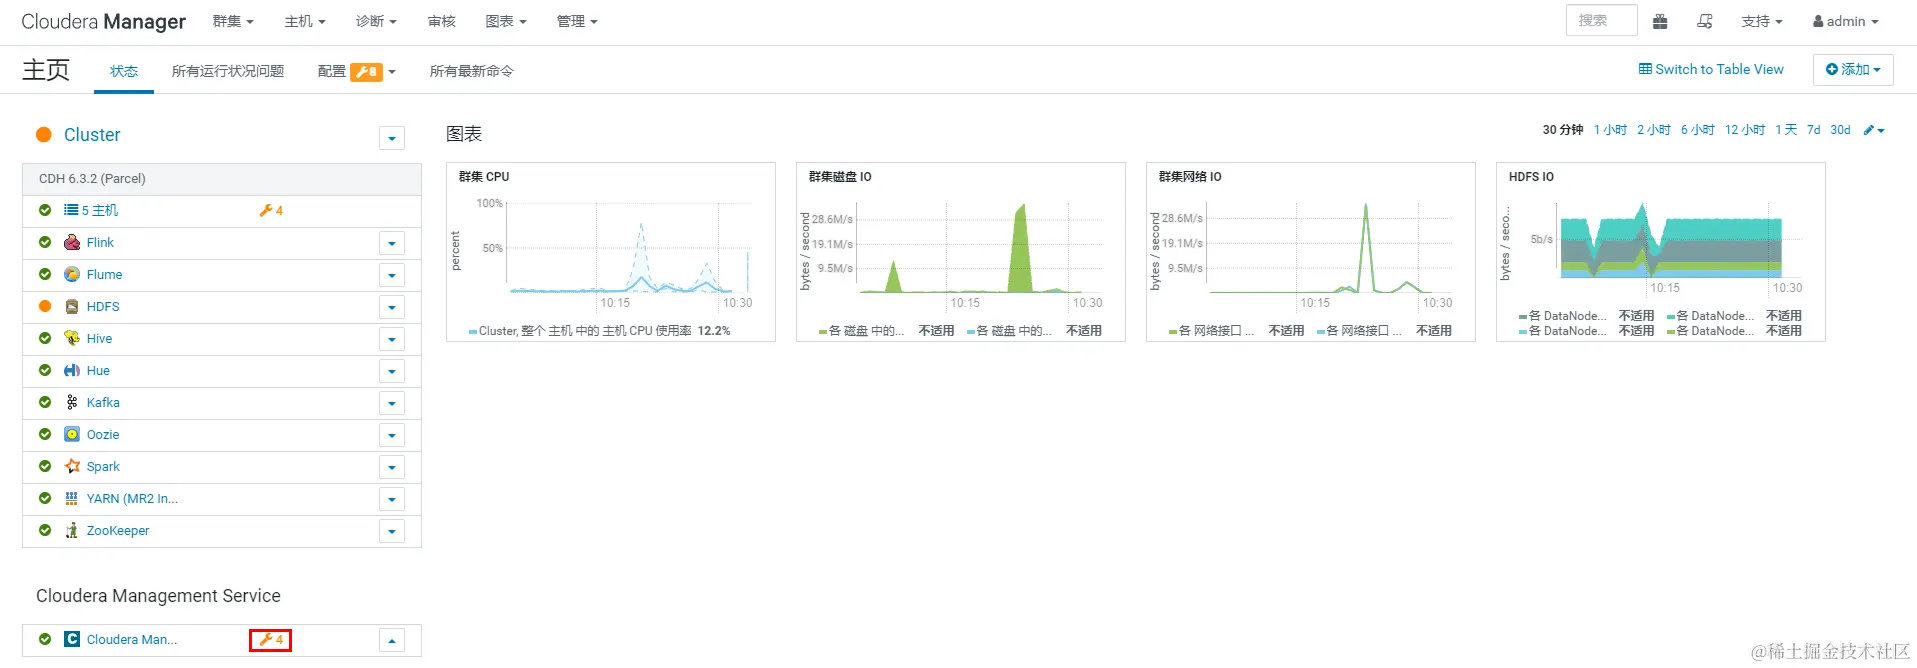1917x668 pixels.
Task: Click the green health check beside Spark
Action: 45,466
